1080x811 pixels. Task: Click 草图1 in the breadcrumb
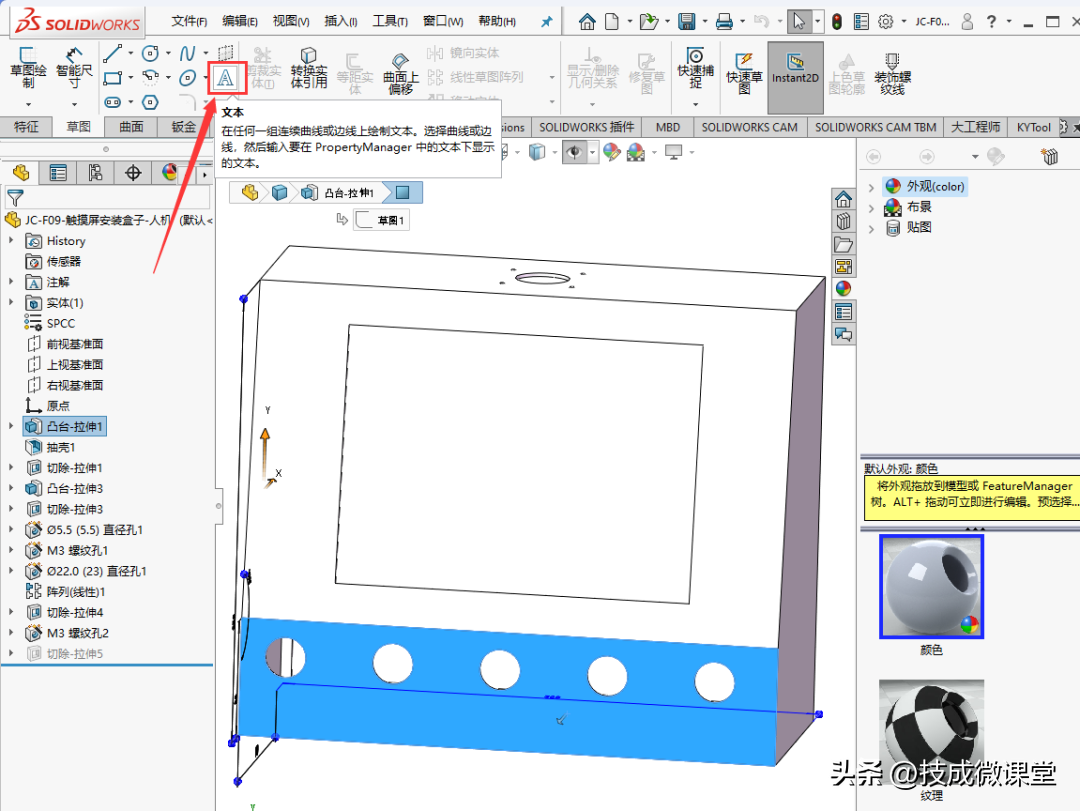pyautogui.click(x=382, y=220)
